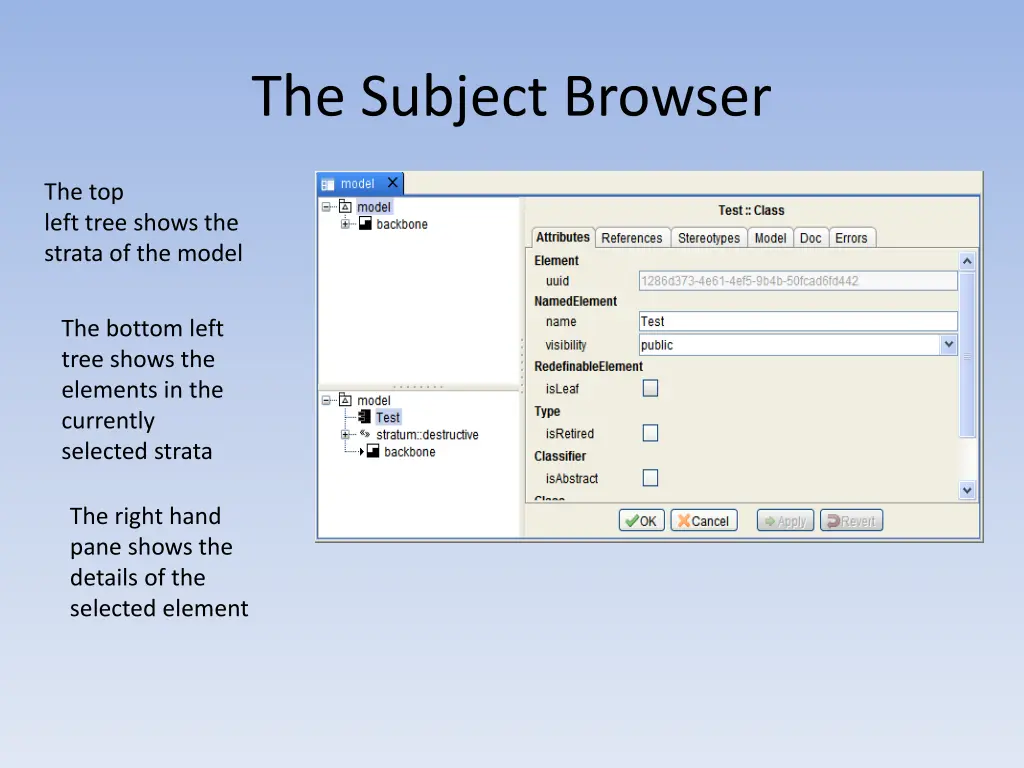Image resolution: width=1024 pixels, height=768 pixels.
Task: Click the model root icon in top tree
Action: [x=345, y=207]
